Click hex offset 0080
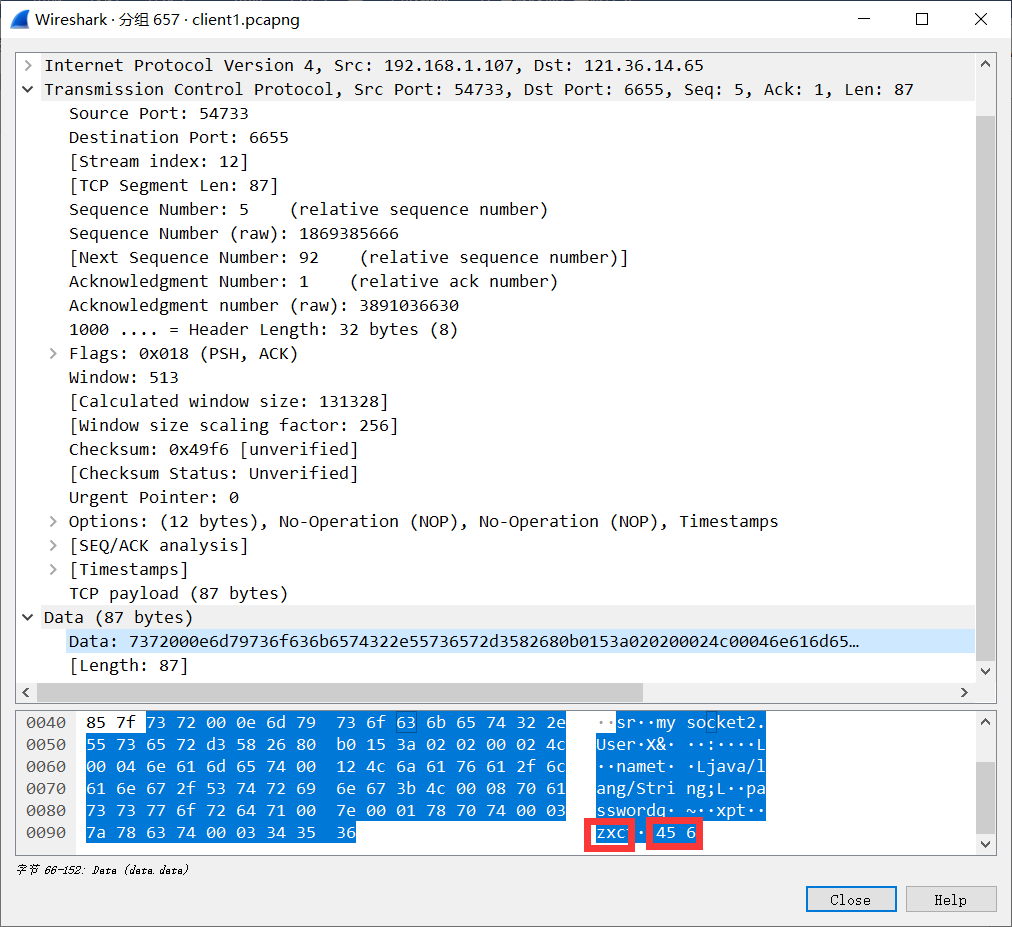Screen dimensions: 1012x927 tap(46, 810)
